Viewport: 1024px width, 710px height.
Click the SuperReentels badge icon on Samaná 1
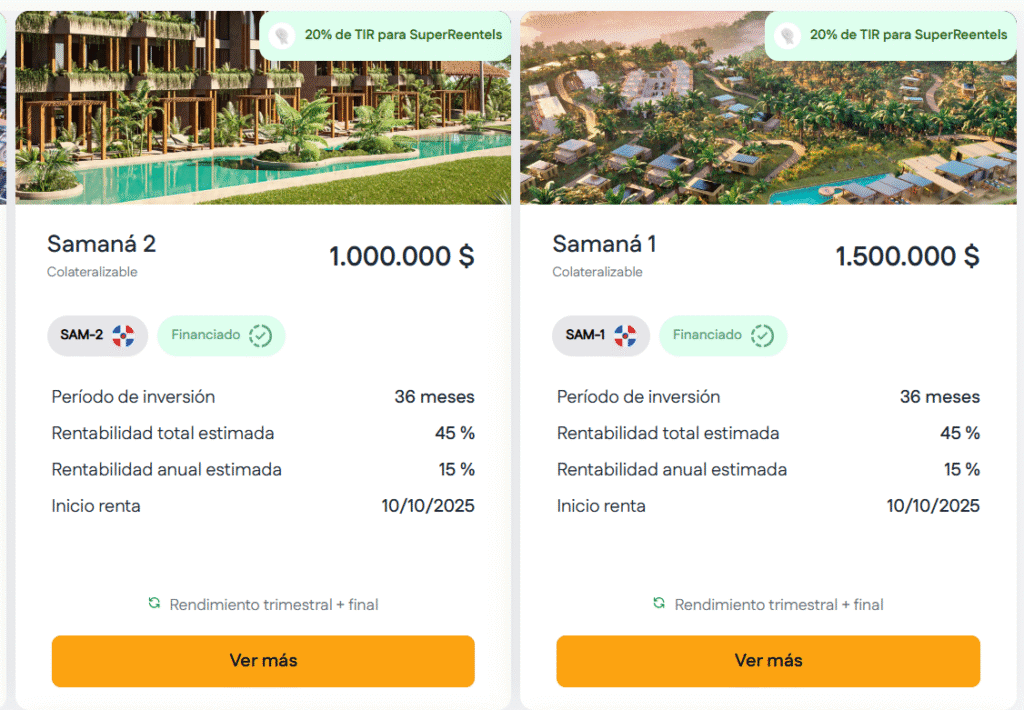788,35
